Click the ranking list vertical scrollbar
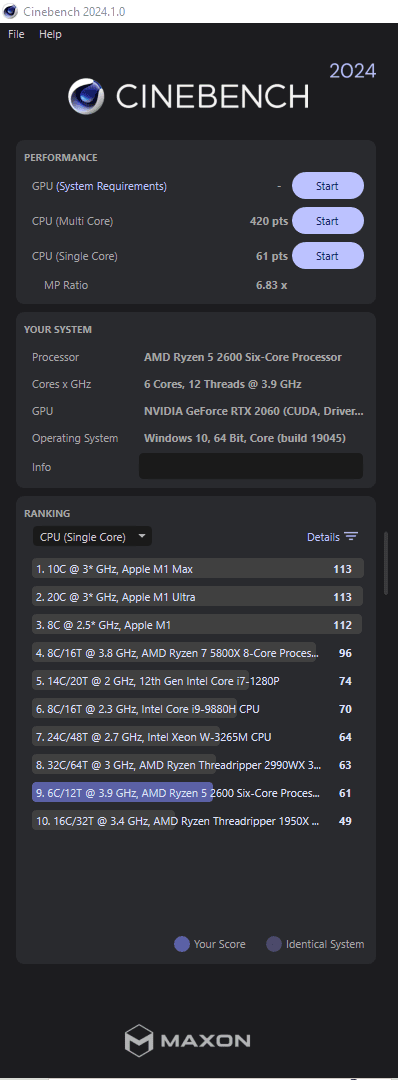 coord(386,563)
